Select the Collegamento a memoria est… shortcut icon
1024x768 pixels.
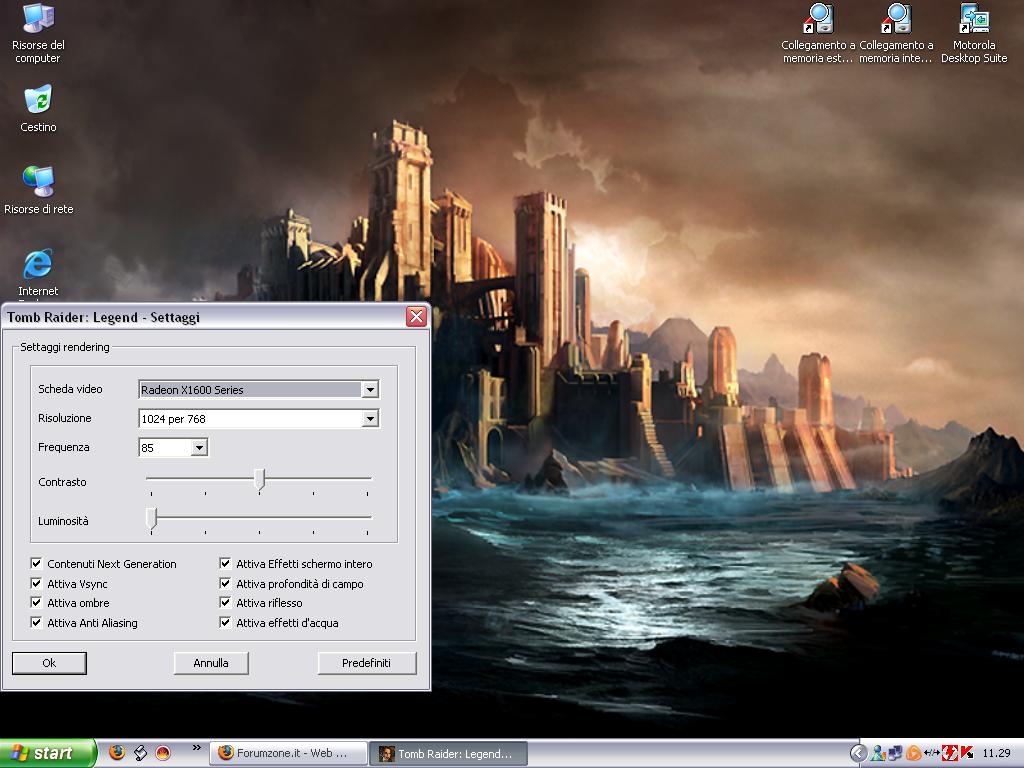(x=818, y=33)
